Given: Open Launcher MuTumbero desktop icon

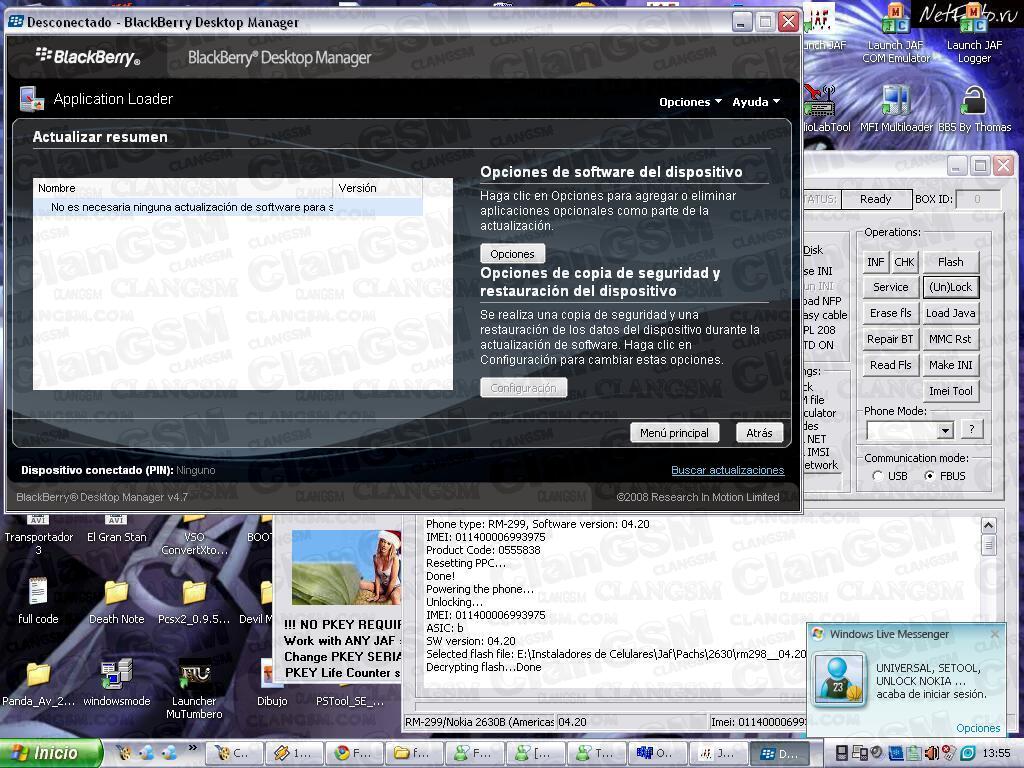Looking at the screenshot, I should point(194,690).
